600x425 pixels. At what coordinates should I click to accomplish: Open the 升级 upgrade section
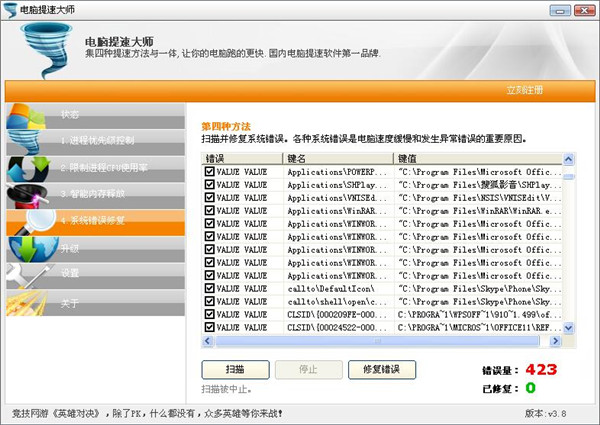coord(95,249)
